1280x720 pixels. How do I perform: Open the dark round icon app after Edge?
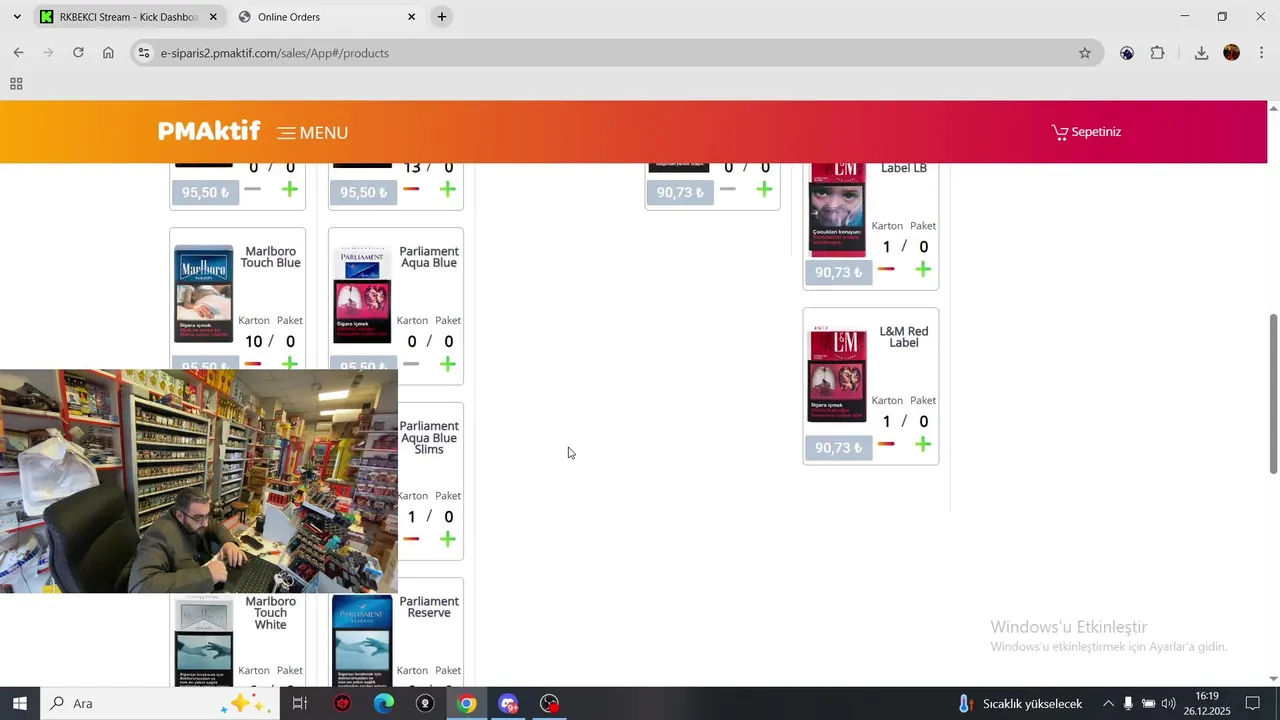pos(425,703)
